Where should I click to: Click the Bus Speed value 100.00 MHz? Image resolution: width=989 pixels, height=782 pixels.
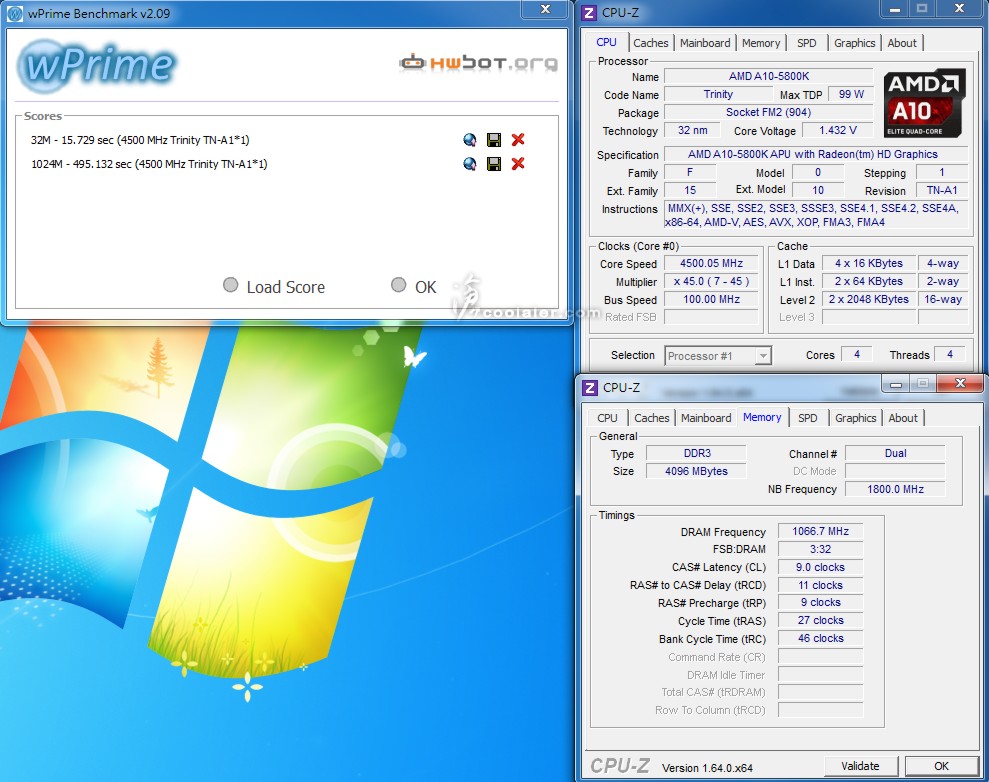click(x=711, y=300)
